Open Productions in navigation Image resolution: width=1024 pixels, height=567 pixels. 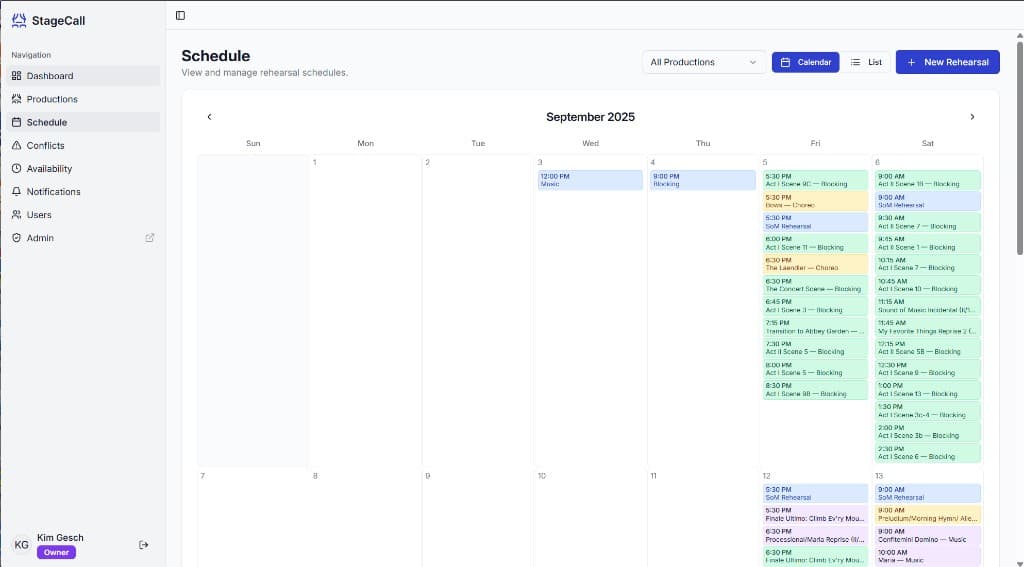[83, 99]
